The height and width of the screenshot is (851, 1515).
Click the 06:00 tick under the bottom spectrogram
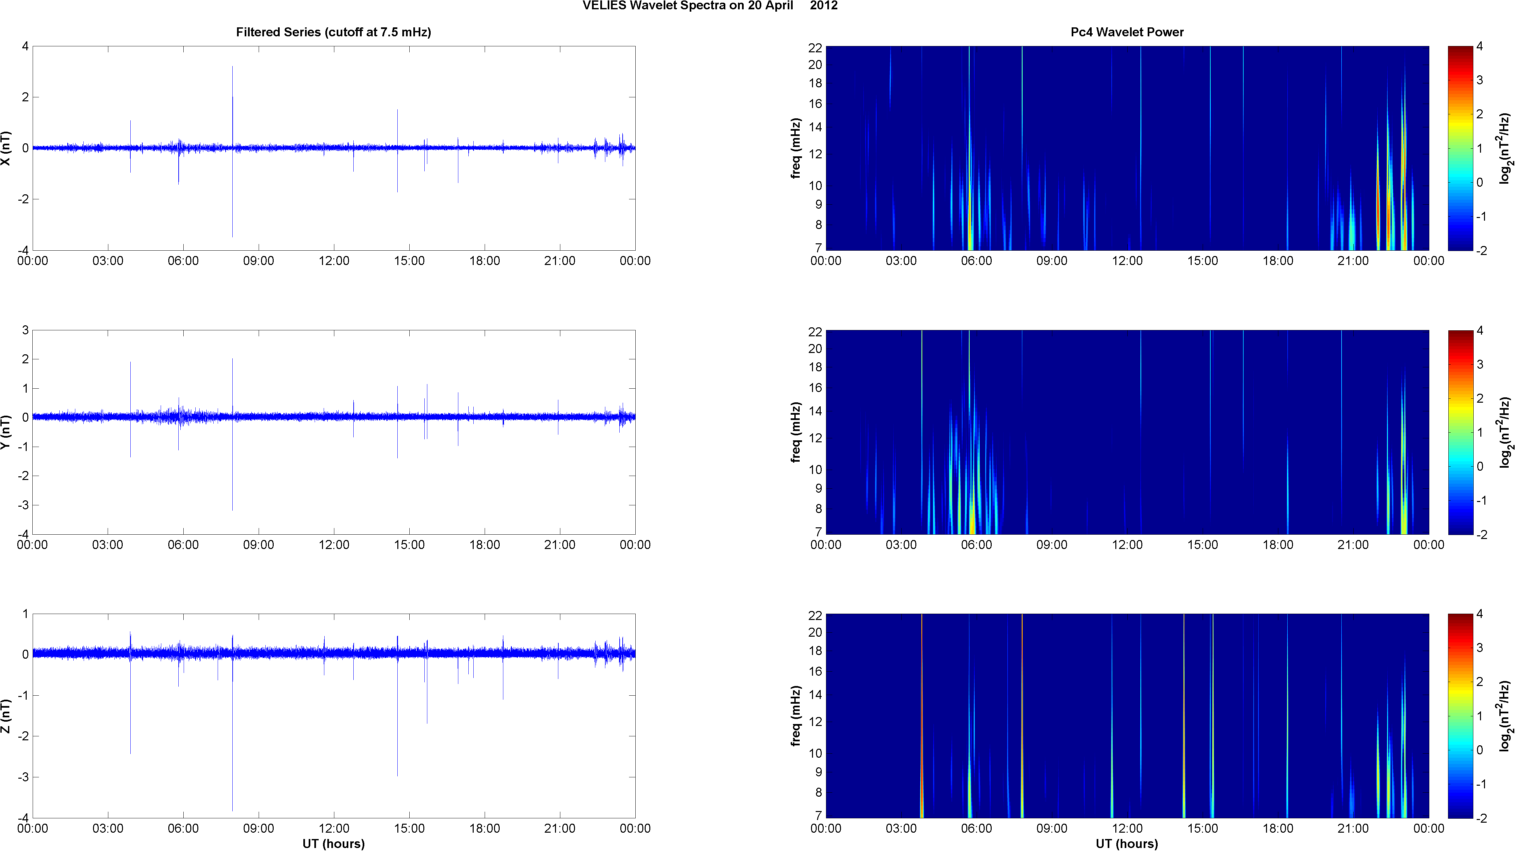point(976,829)
